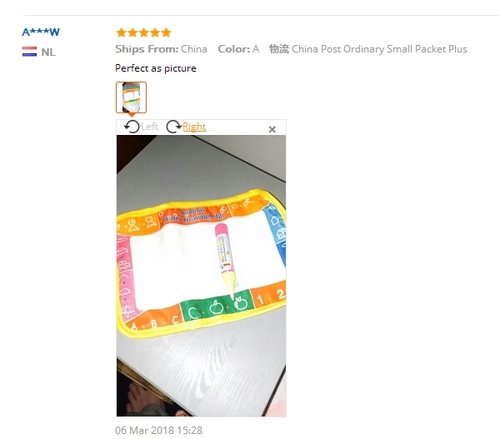The image size is (500, 439).
Task: Close the enlarged review photo
Action: click(x=272, y=129)
